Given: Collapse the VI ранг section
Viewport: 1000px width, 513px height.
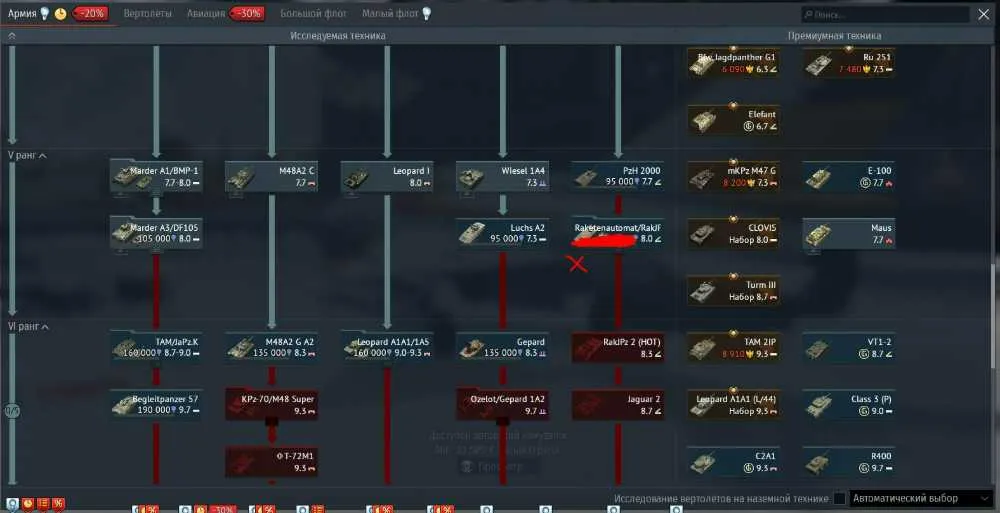Looking at the screenshot, I should 28,327.
